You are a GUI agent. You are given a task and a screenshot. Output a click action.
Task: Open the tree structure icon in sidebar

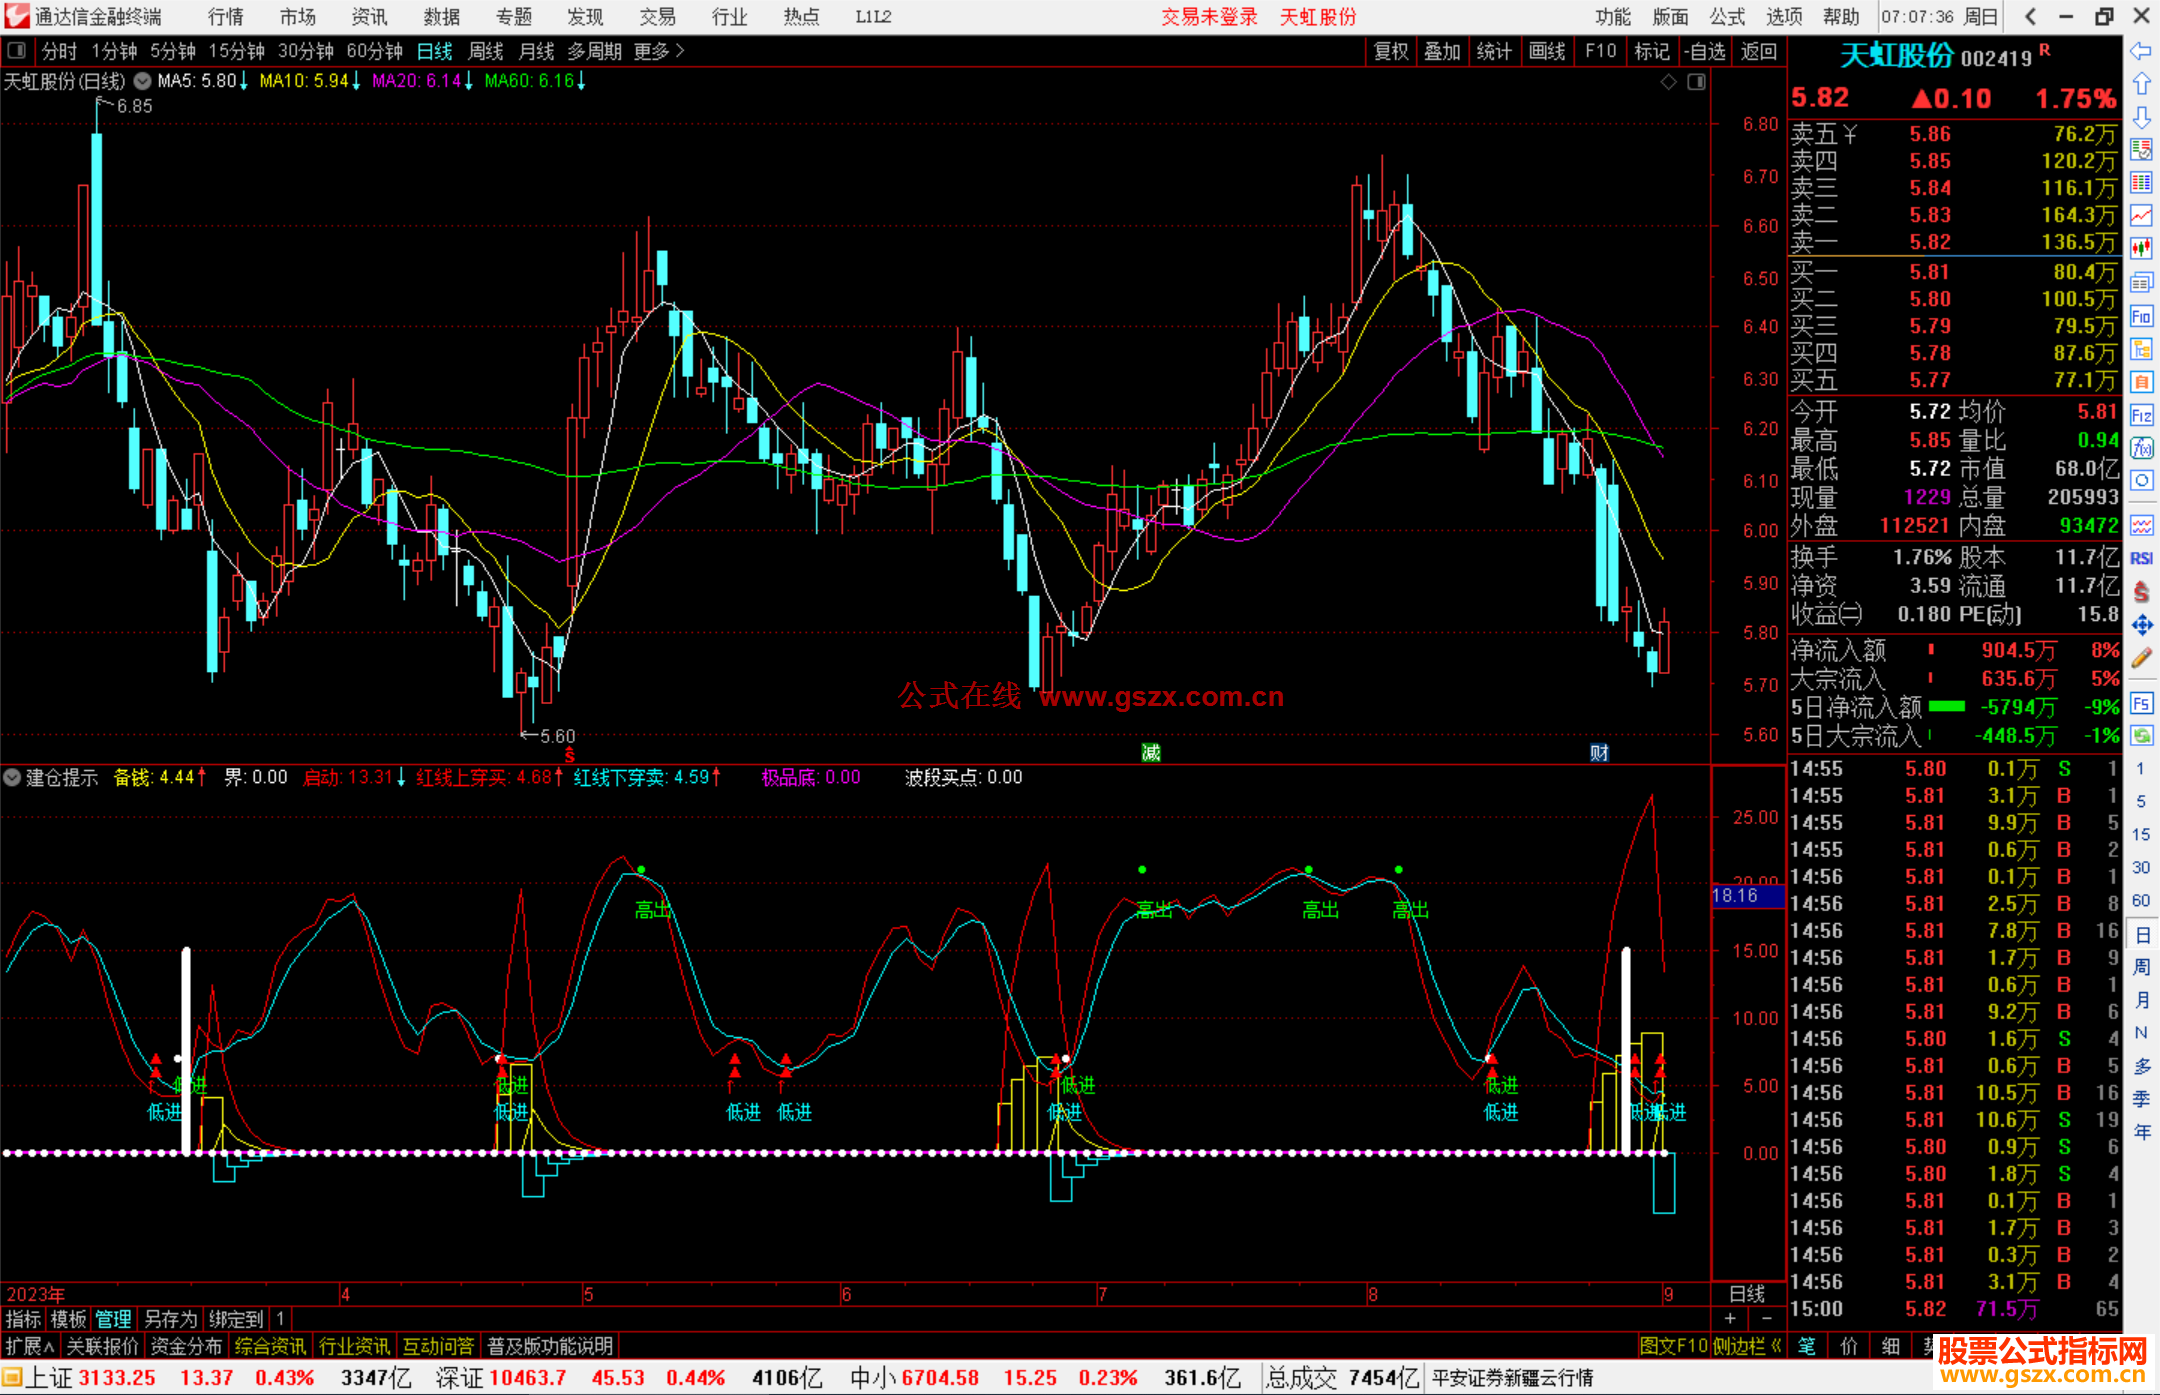point(2141,349)
